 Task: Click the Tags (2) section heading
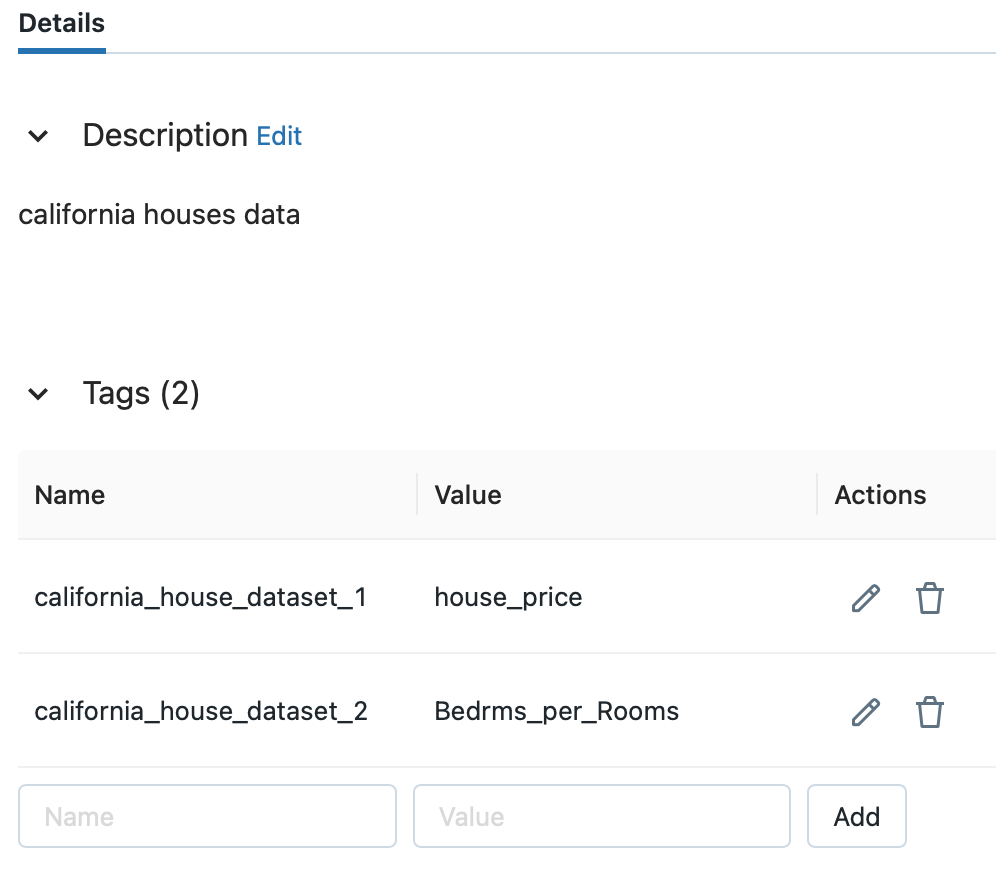(141, 393)
